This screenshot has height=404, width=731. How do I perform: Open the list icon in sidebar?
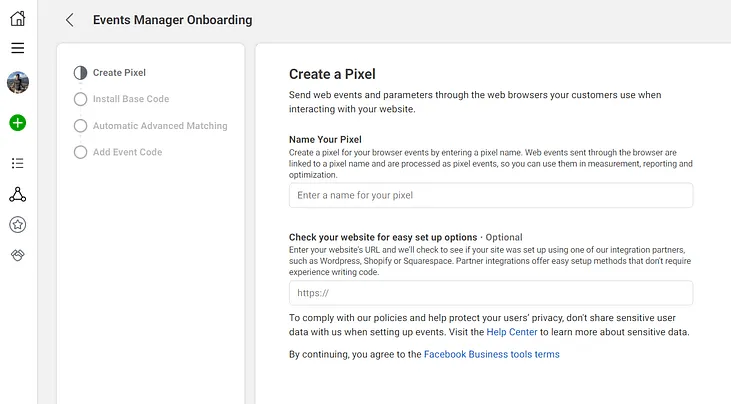pos(17,163)
